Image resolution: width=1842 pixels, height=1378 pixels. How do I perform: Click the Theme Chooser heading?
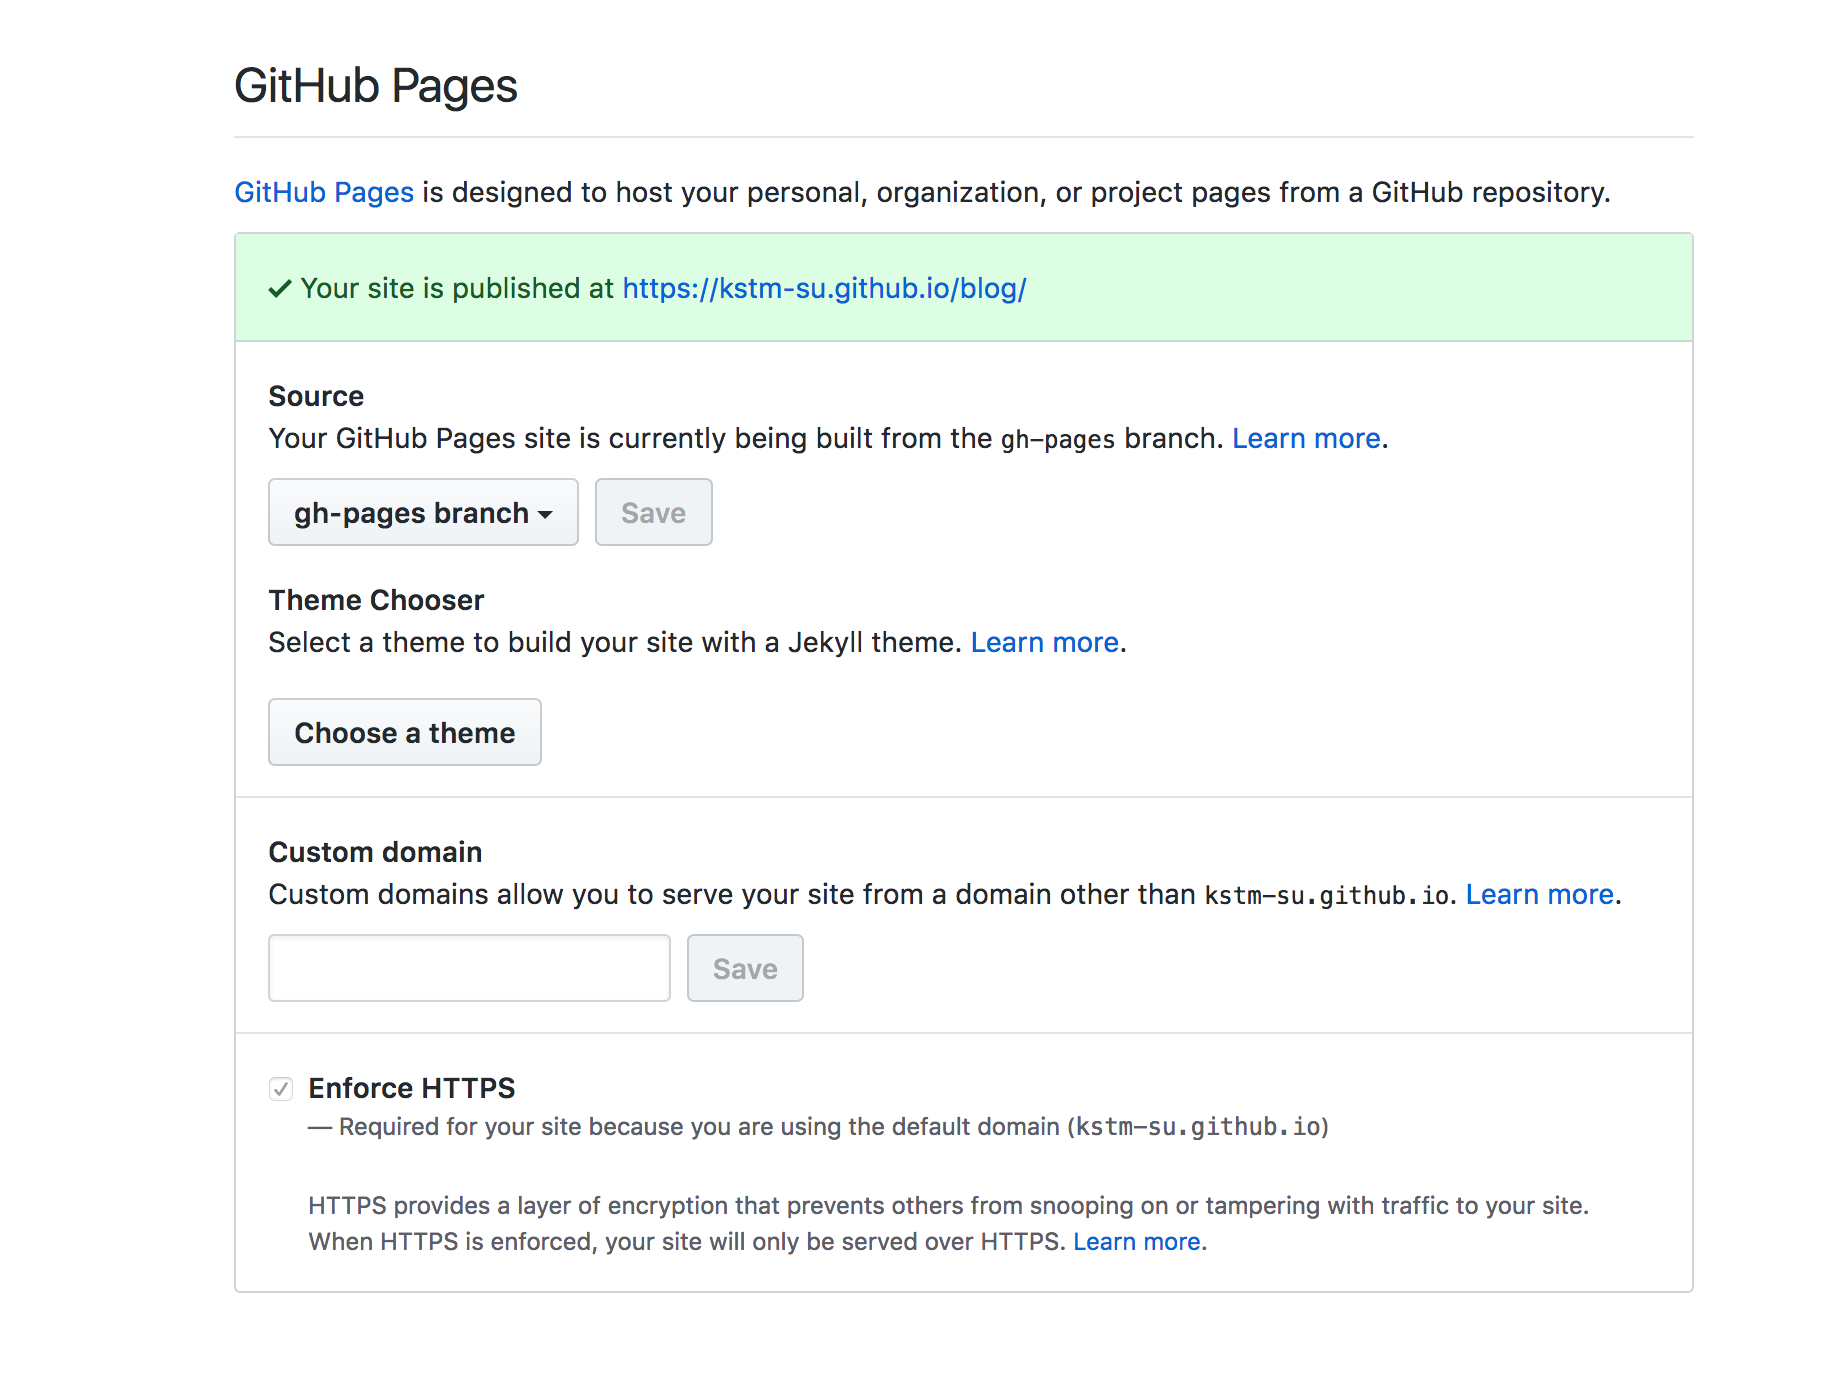tap(376, 600)
